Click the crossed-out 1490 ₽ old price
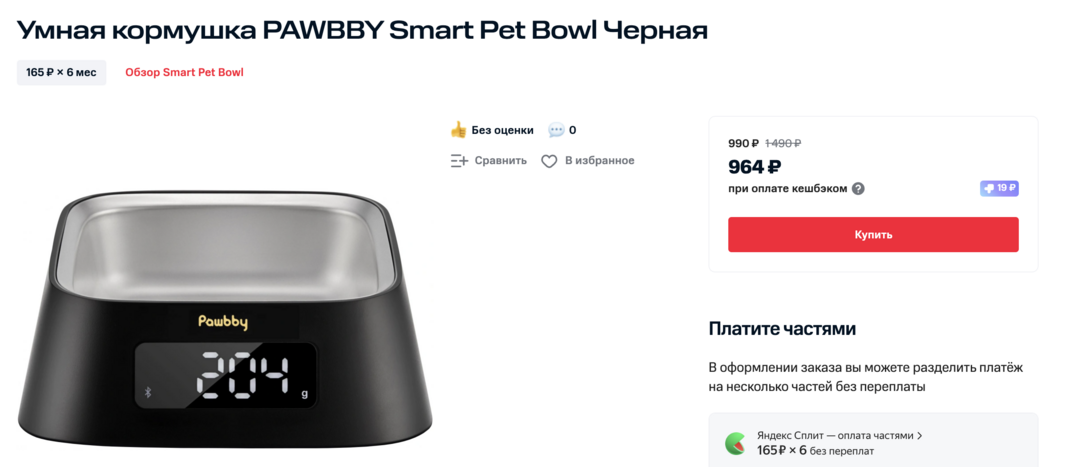The height and width of the screenshot is (467, 1090). pyautogui.click(x=783, y=143)
